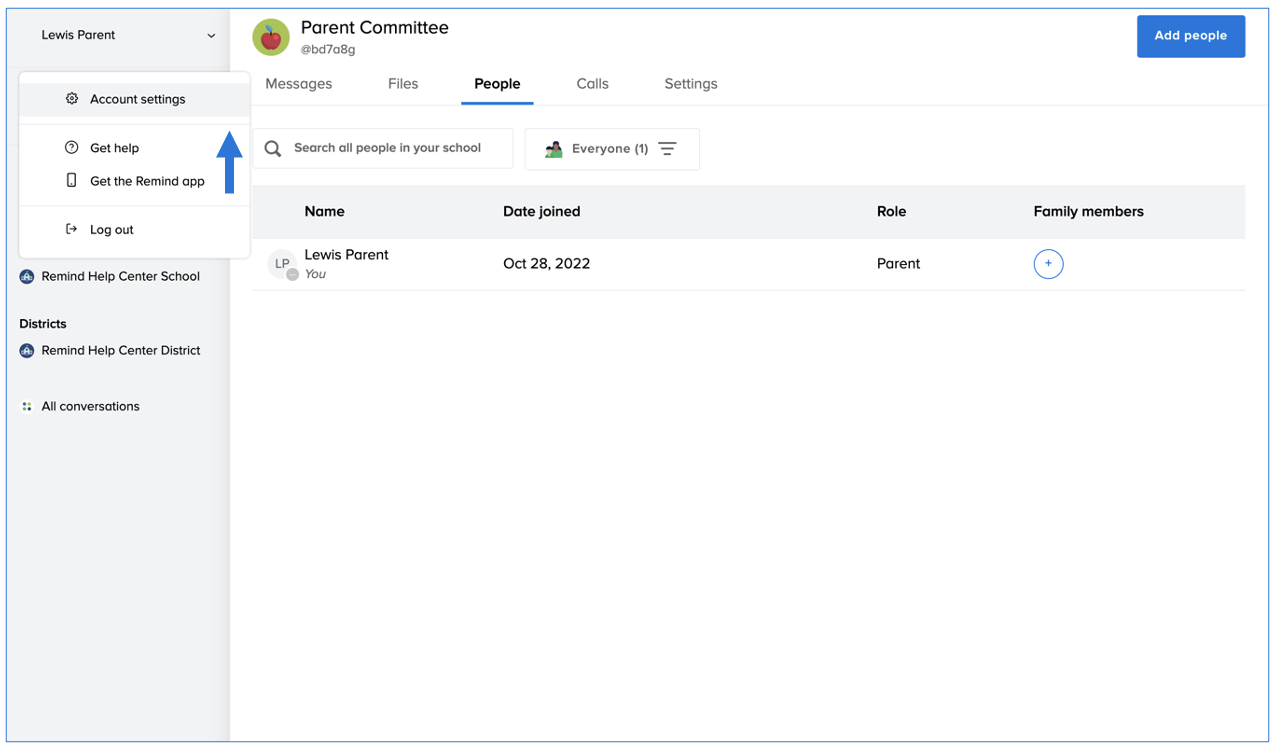1277x749 pixels.
Task: Click Log out in the menu
Action: tap(111, 230)
